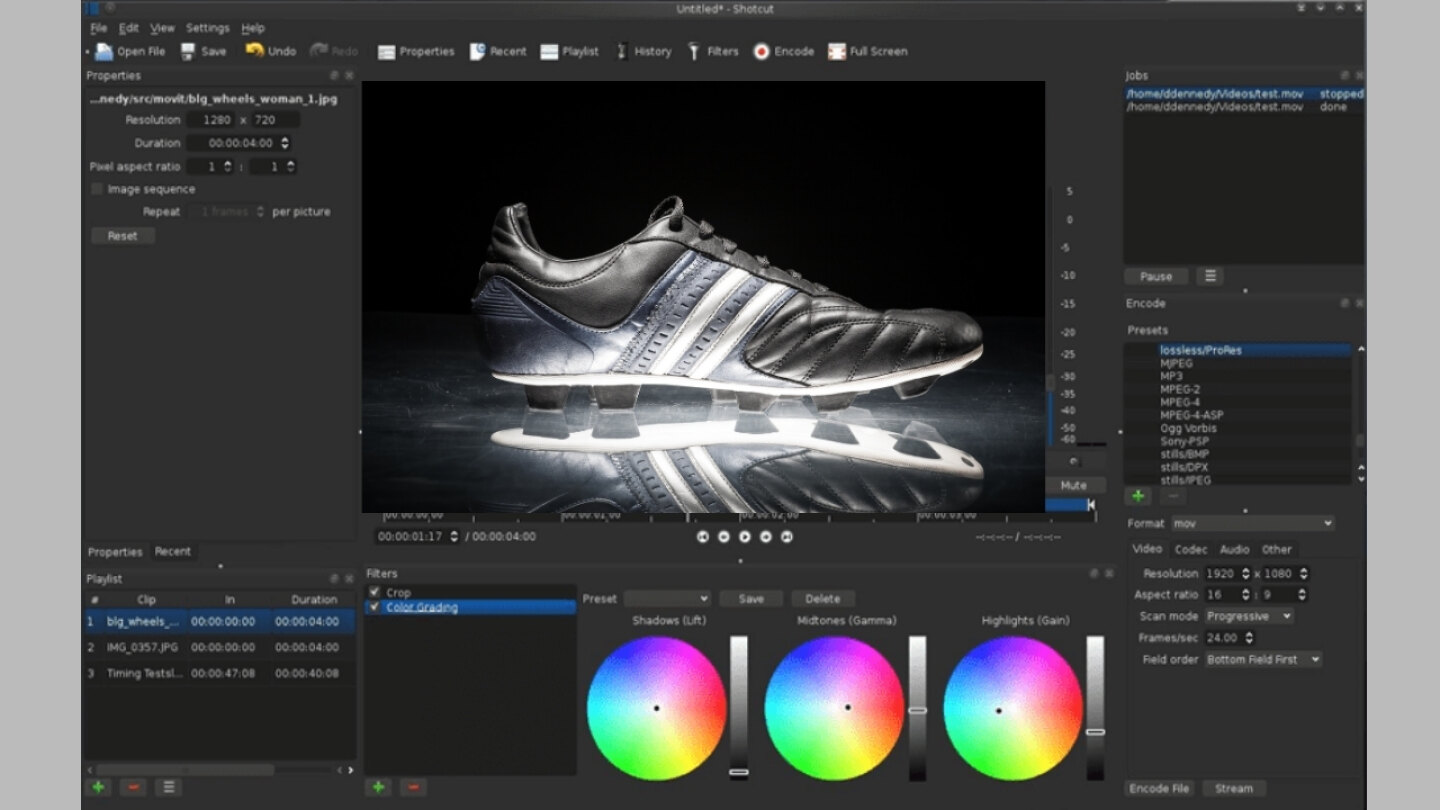Uncheck the Crop filter checkbox
Viewport: 1440px width, 810px height.
pyautogui.click(x=374, y=592)
